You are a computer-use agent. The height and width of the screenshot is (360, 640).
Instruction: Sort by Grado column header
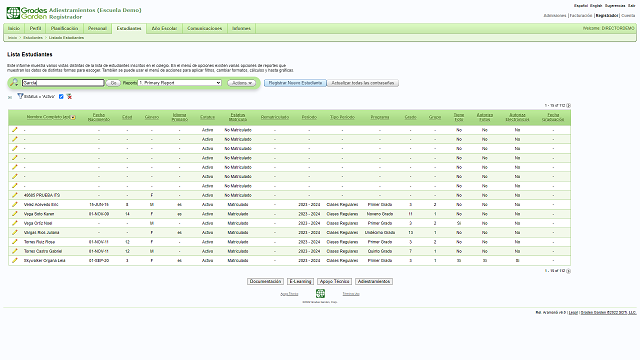pyautogui.click(x=411, y=117)
